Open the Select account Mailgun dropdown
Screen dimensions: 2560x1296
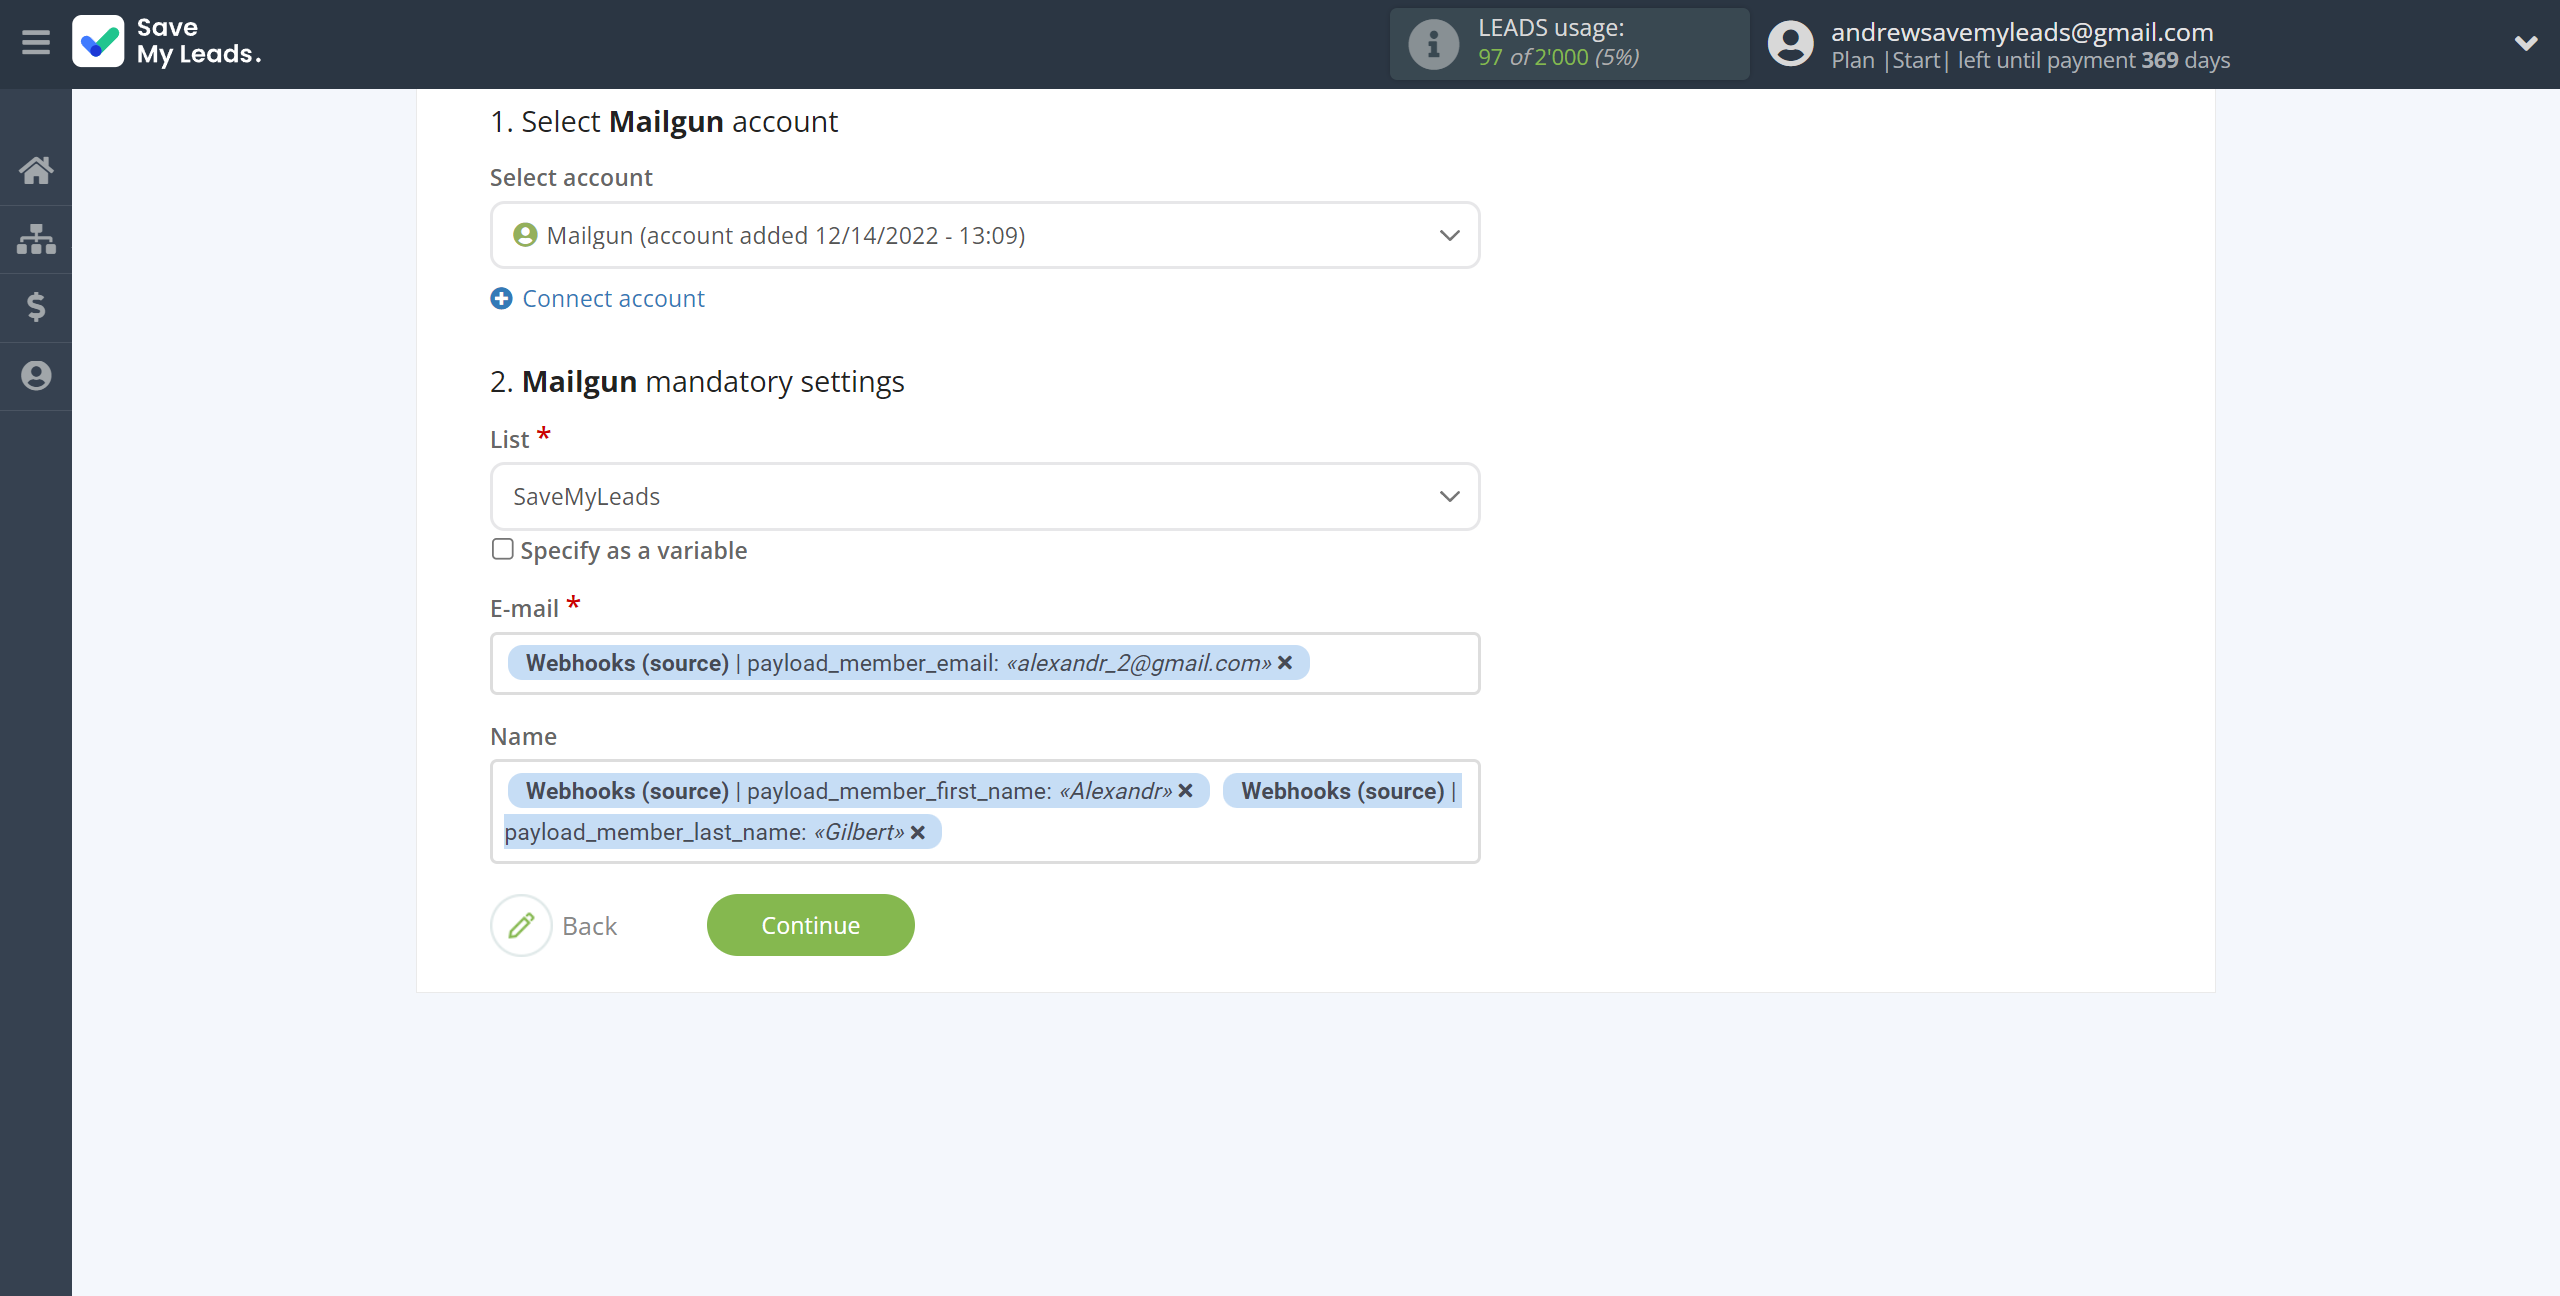tap(984, 235)
